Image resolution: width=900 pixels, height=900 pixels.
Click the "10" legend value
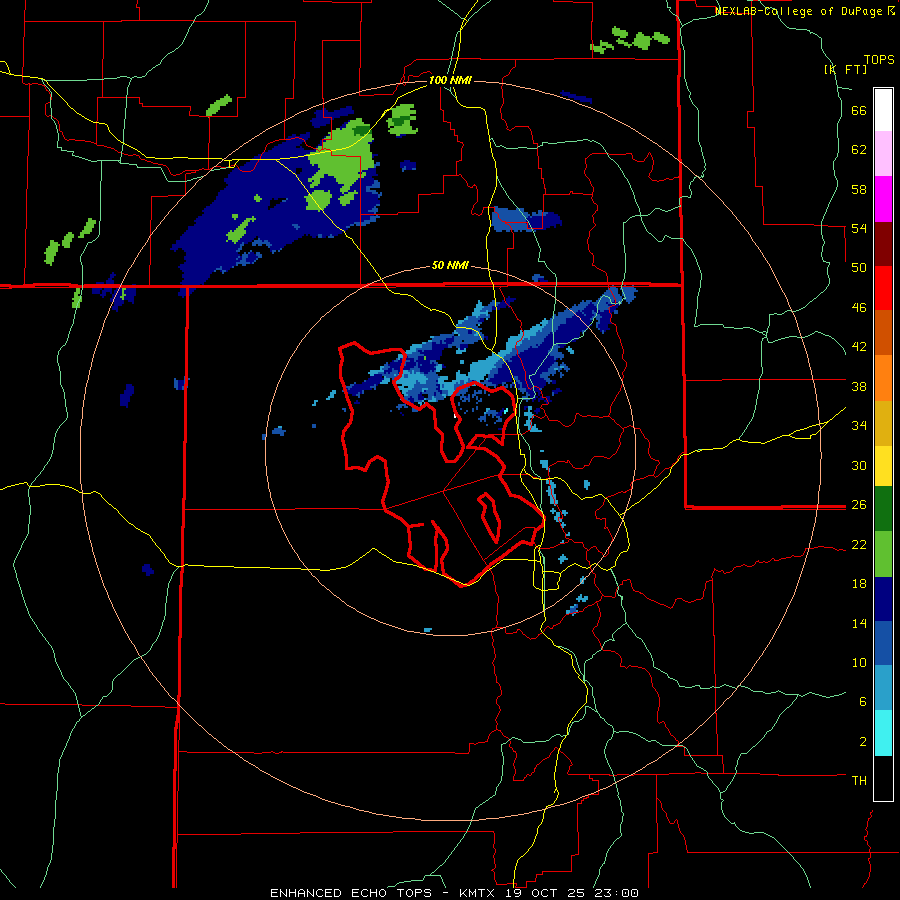coord(859,662)
